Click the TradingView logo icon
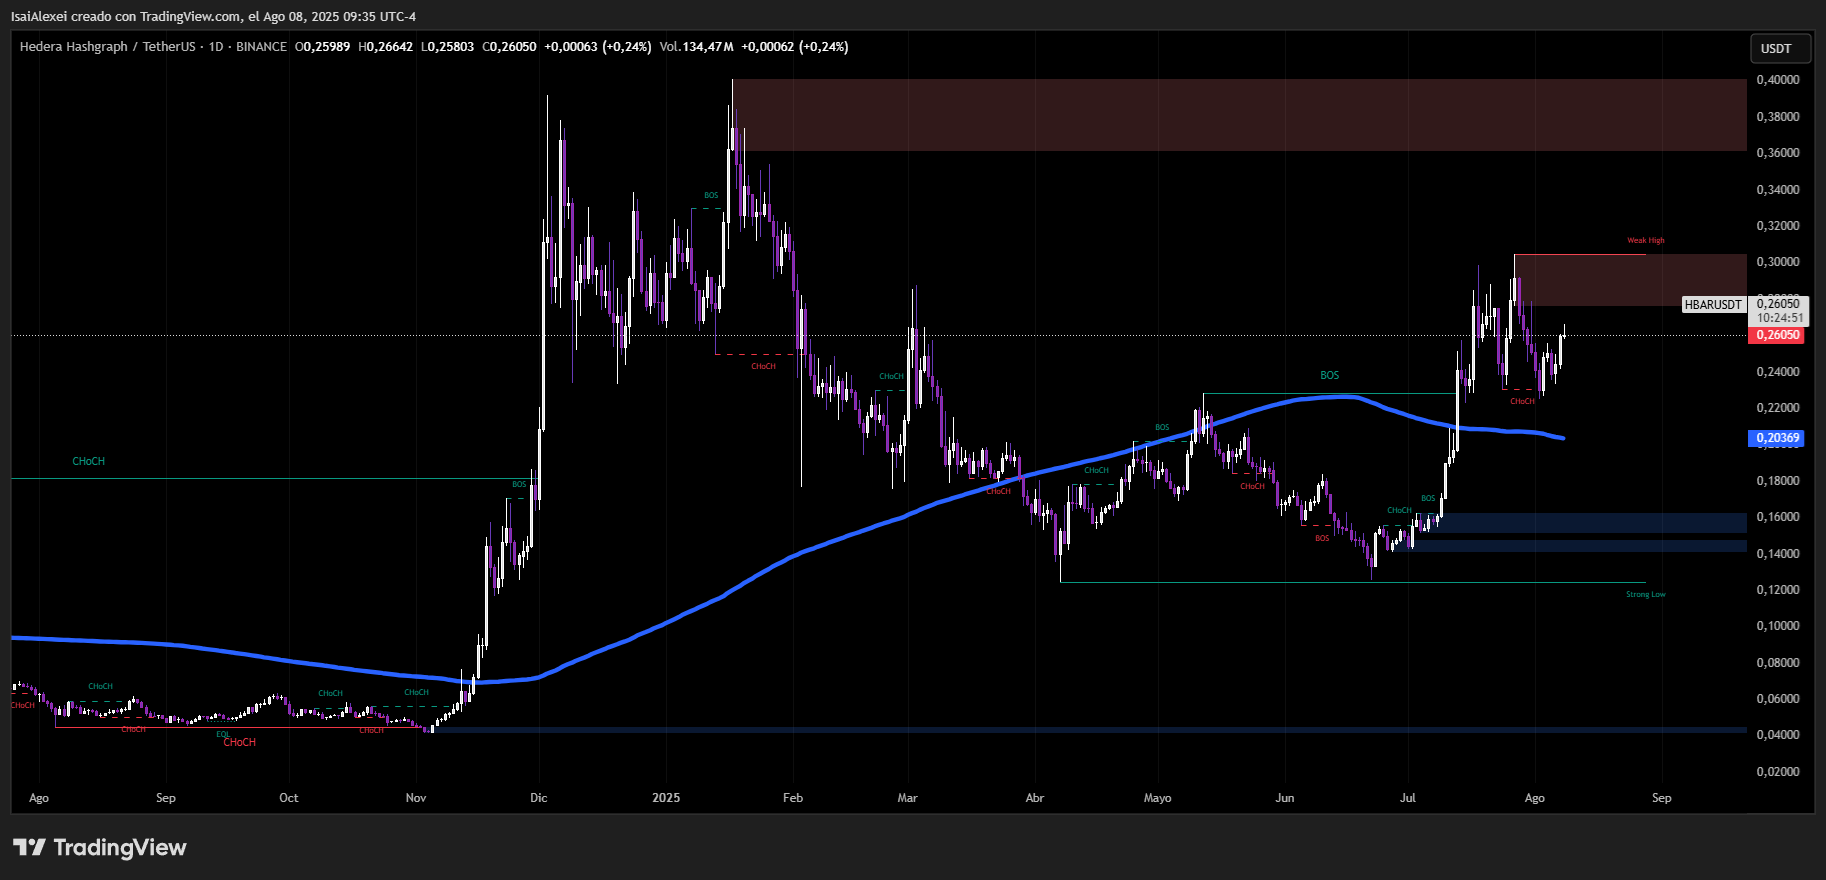Image resolution: width=1826 pixels, height=880 pixels. [x=29, y=848]
